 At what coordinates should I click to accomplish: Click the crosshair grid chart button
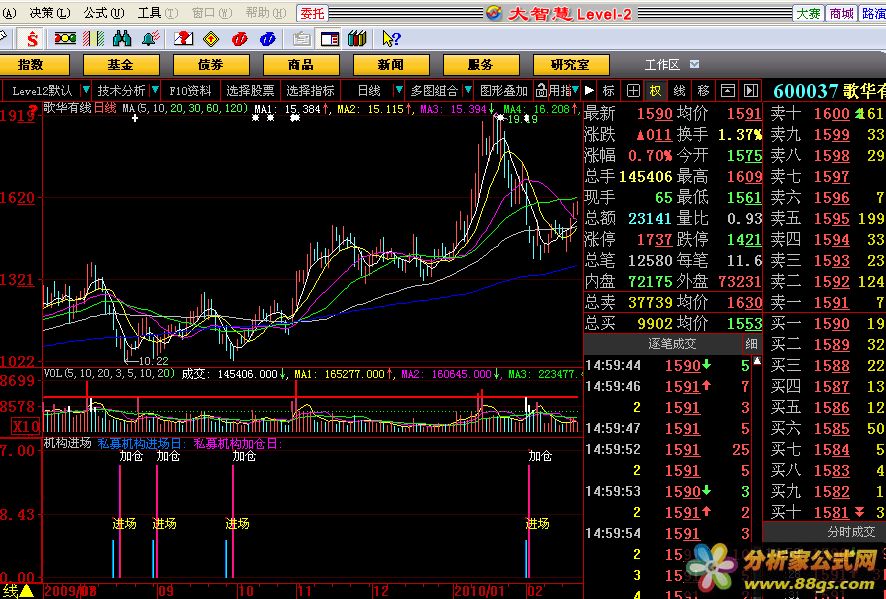(x=633, y=90)
